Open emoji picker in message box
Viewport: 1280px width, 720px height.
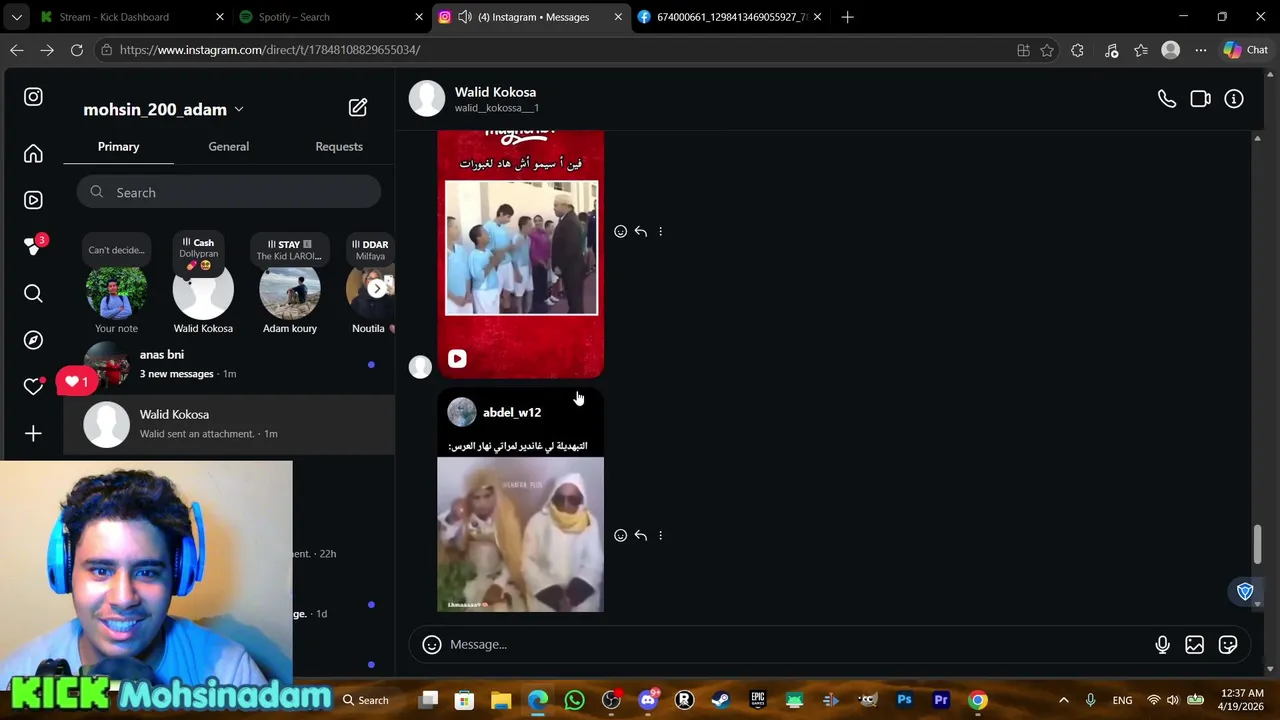click(x=432, y=645)
